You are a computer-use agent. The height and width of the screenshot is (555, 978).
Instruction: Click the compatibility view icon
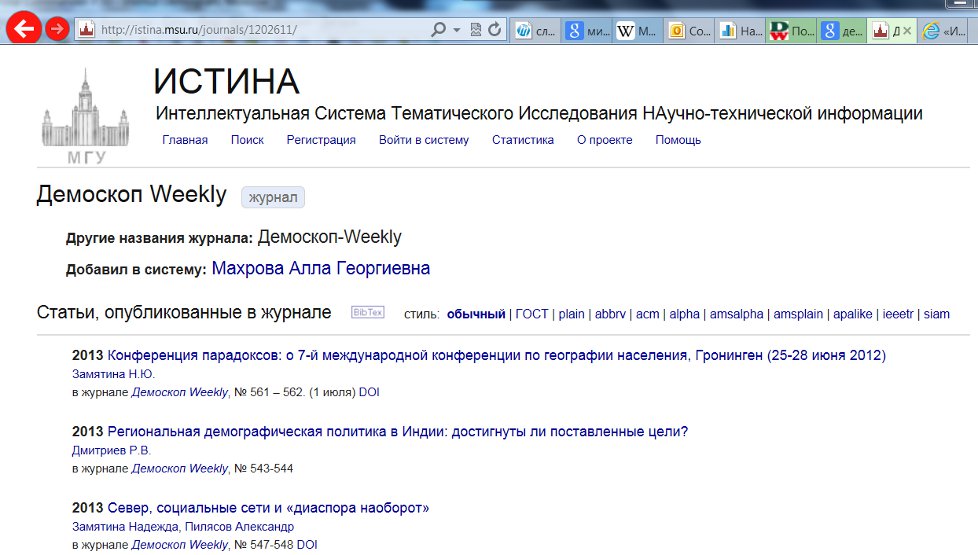point(476,30)
